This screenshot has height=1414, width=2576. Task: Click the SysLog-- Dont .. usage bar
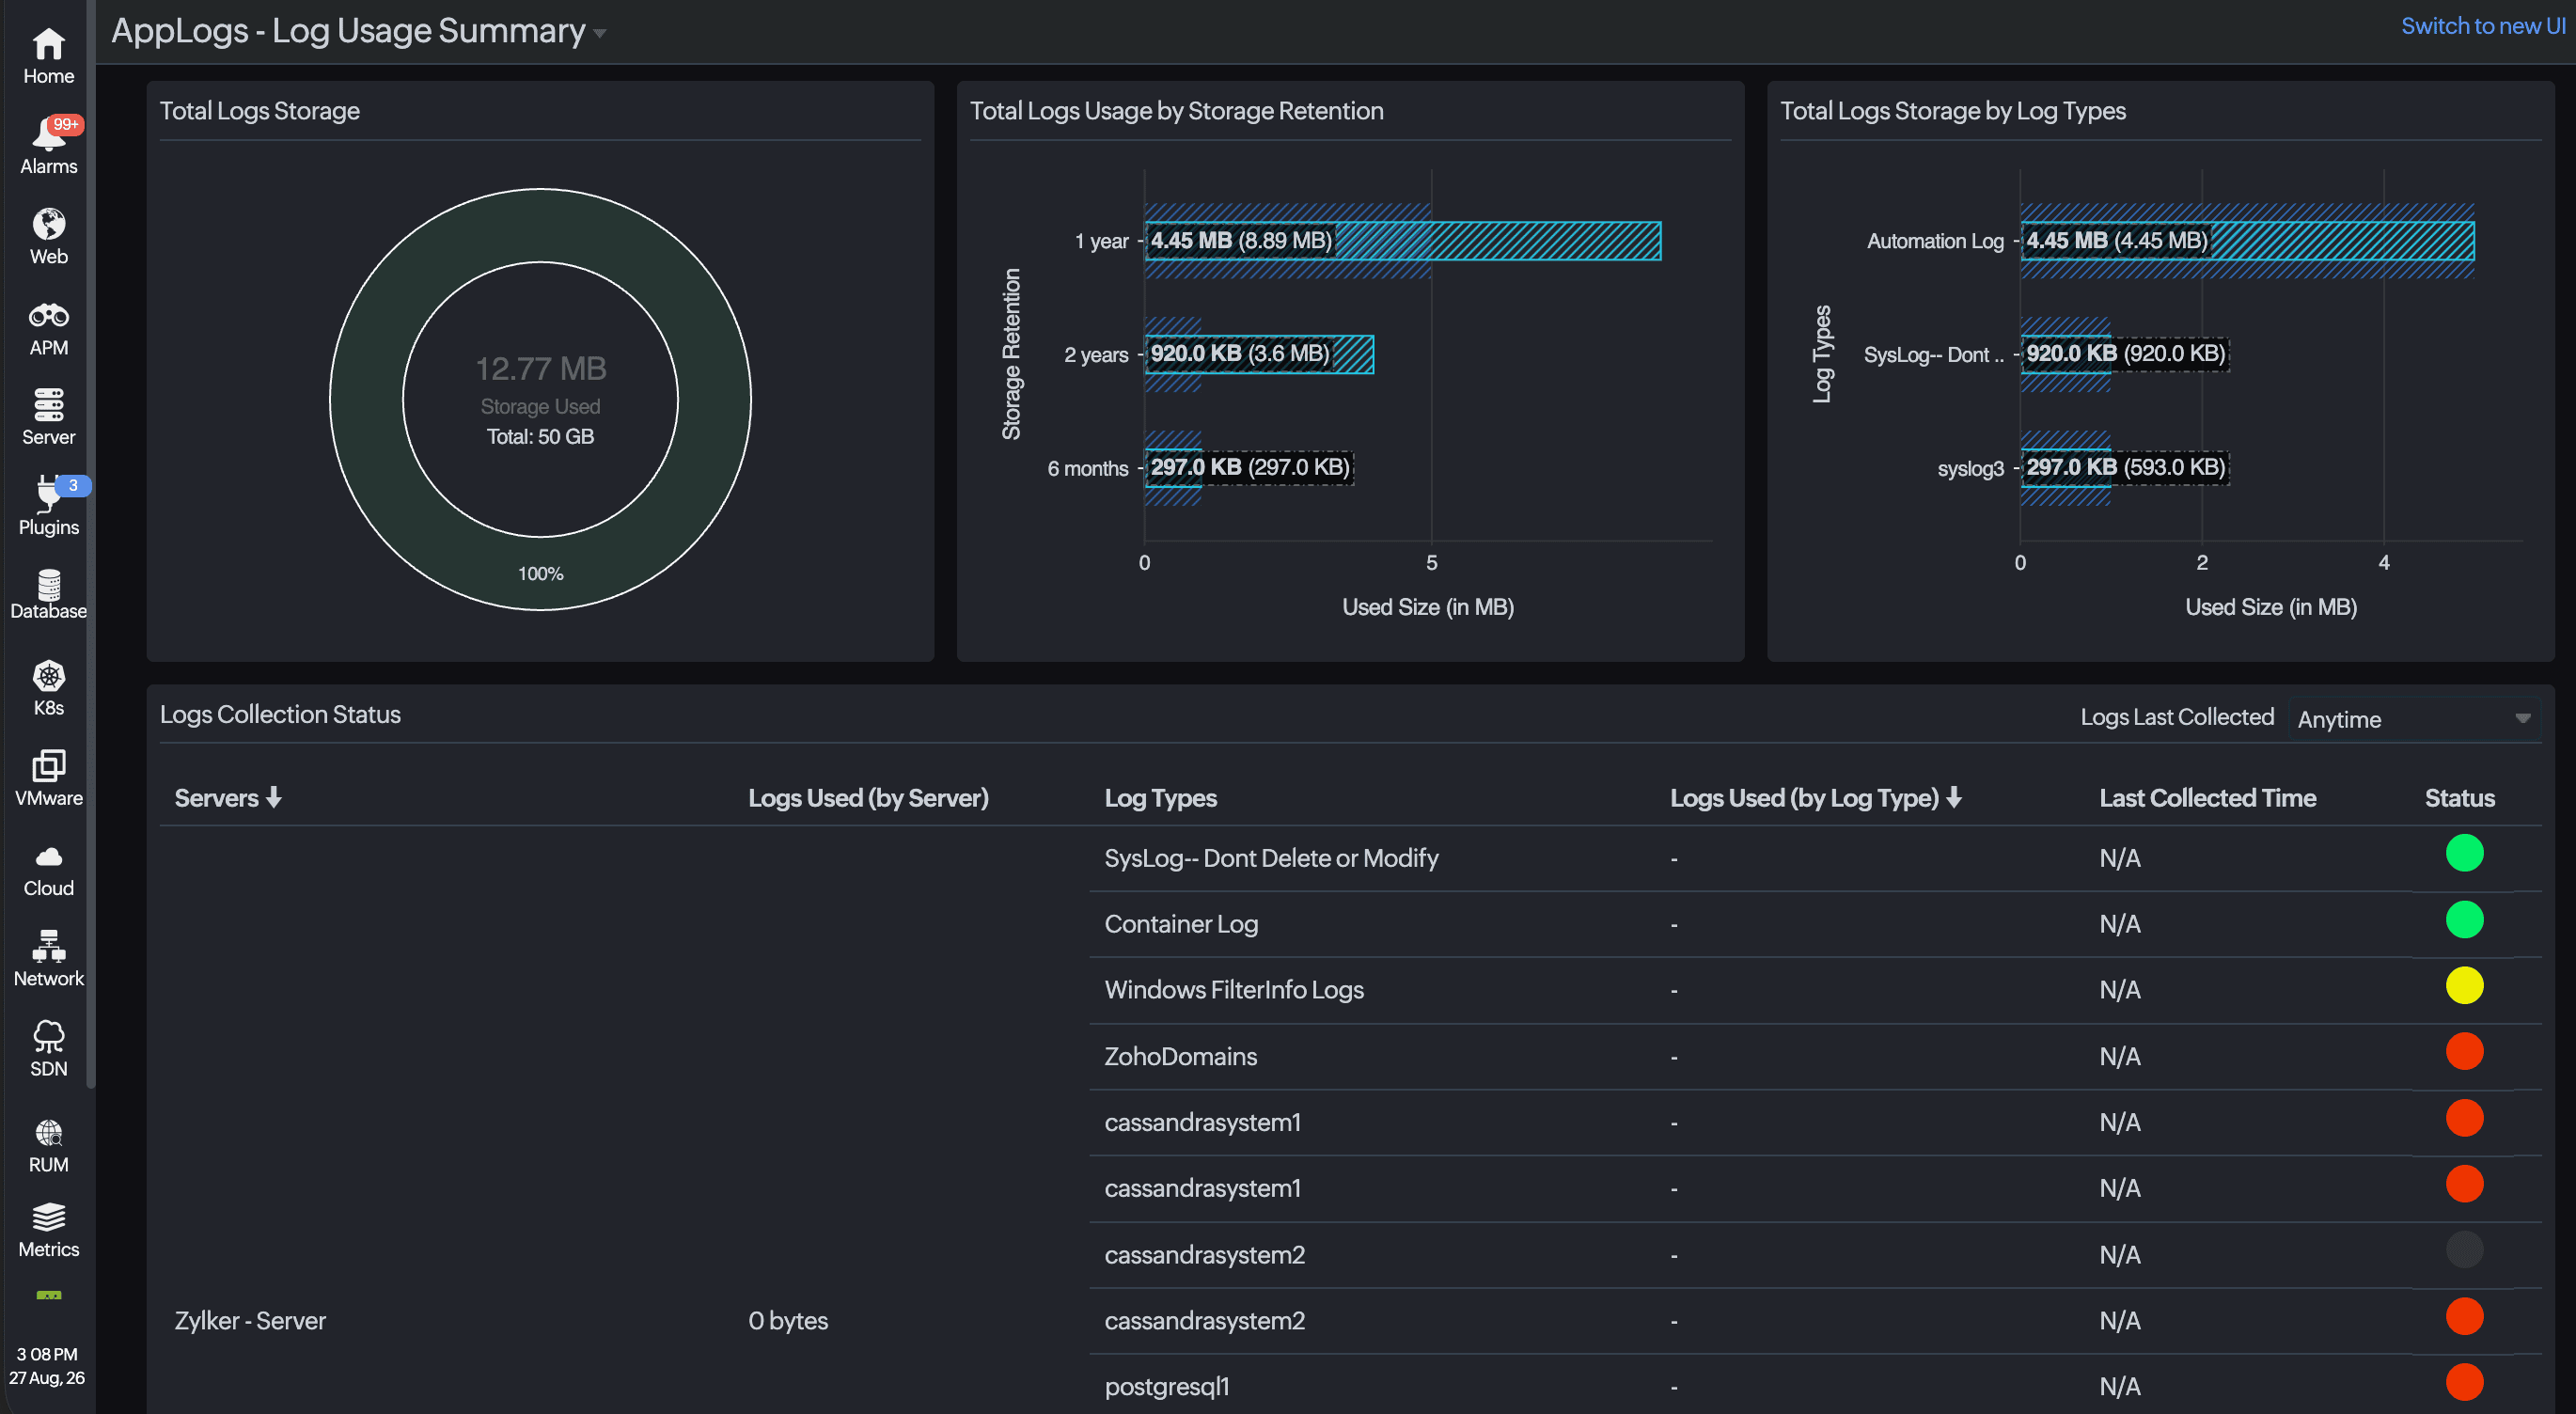coord(2065,354)
